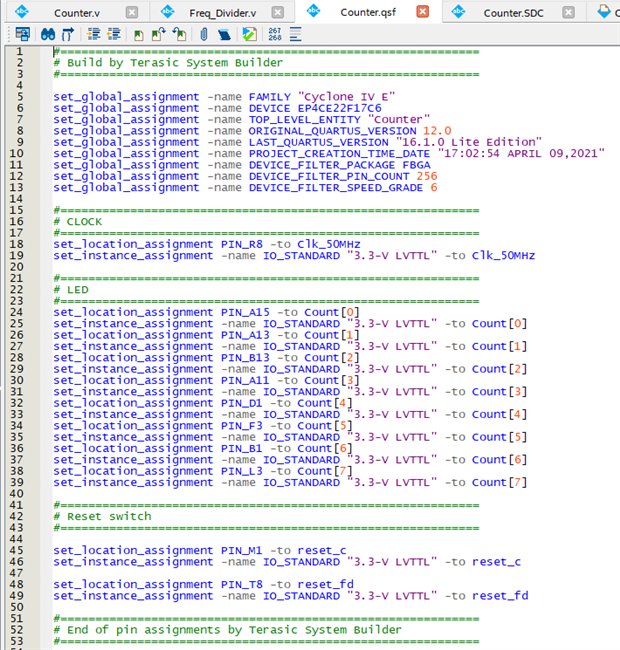Viewport: 620px width, 650px height.
Task: Jump to the previous bookmark icon
Action: 180,33
